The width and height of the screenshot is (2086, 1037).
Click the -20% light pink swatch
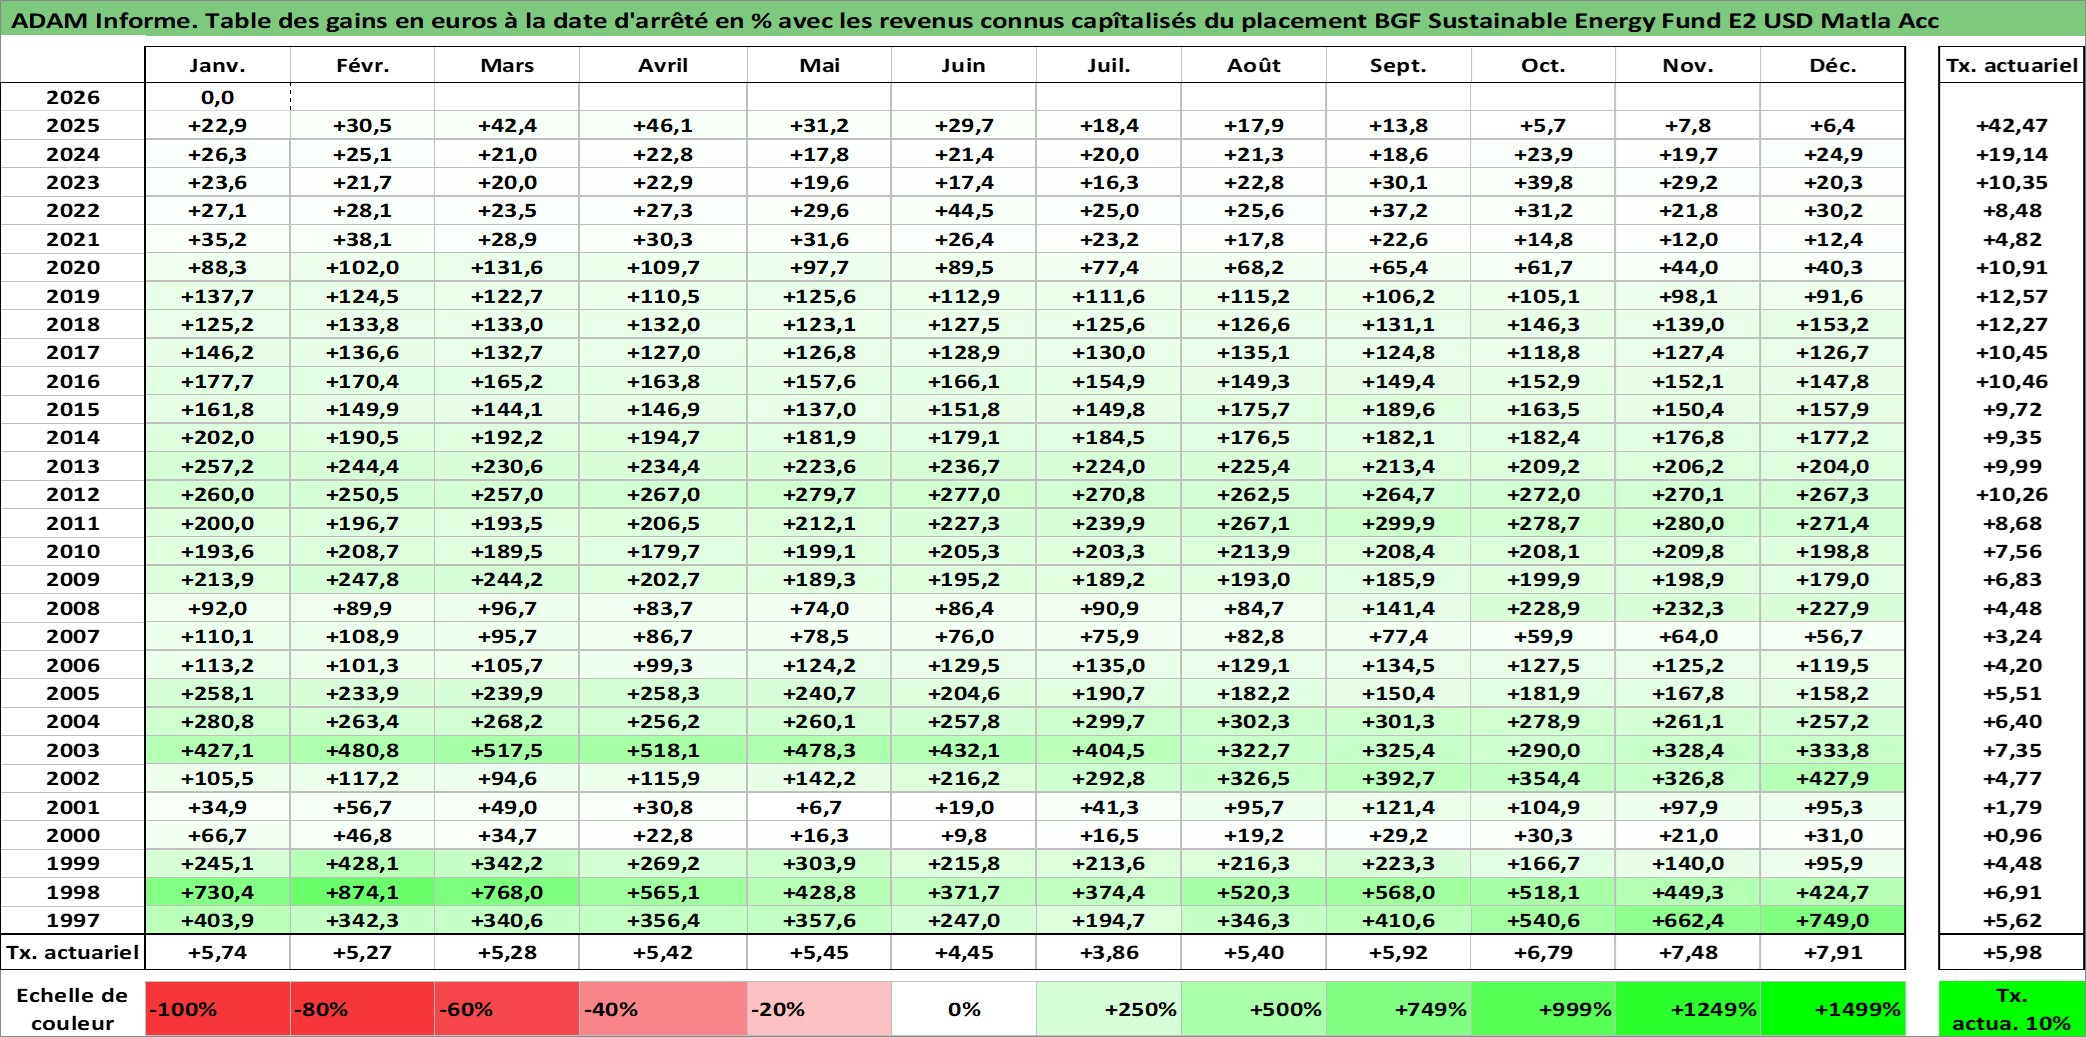[x=819, y=1009]
